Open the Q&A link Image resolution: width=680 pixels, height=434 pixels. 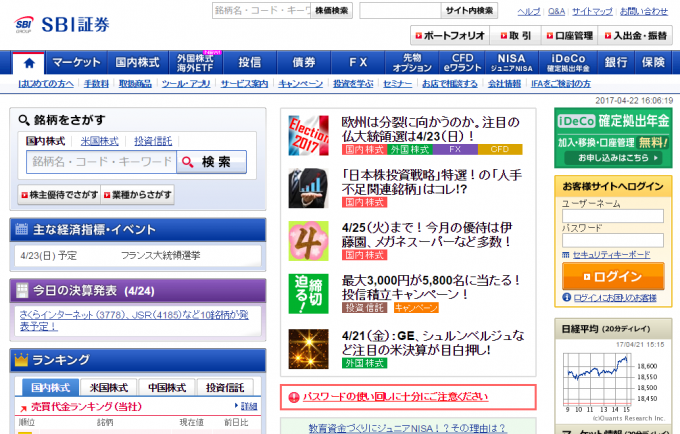[x=556, y=12]
